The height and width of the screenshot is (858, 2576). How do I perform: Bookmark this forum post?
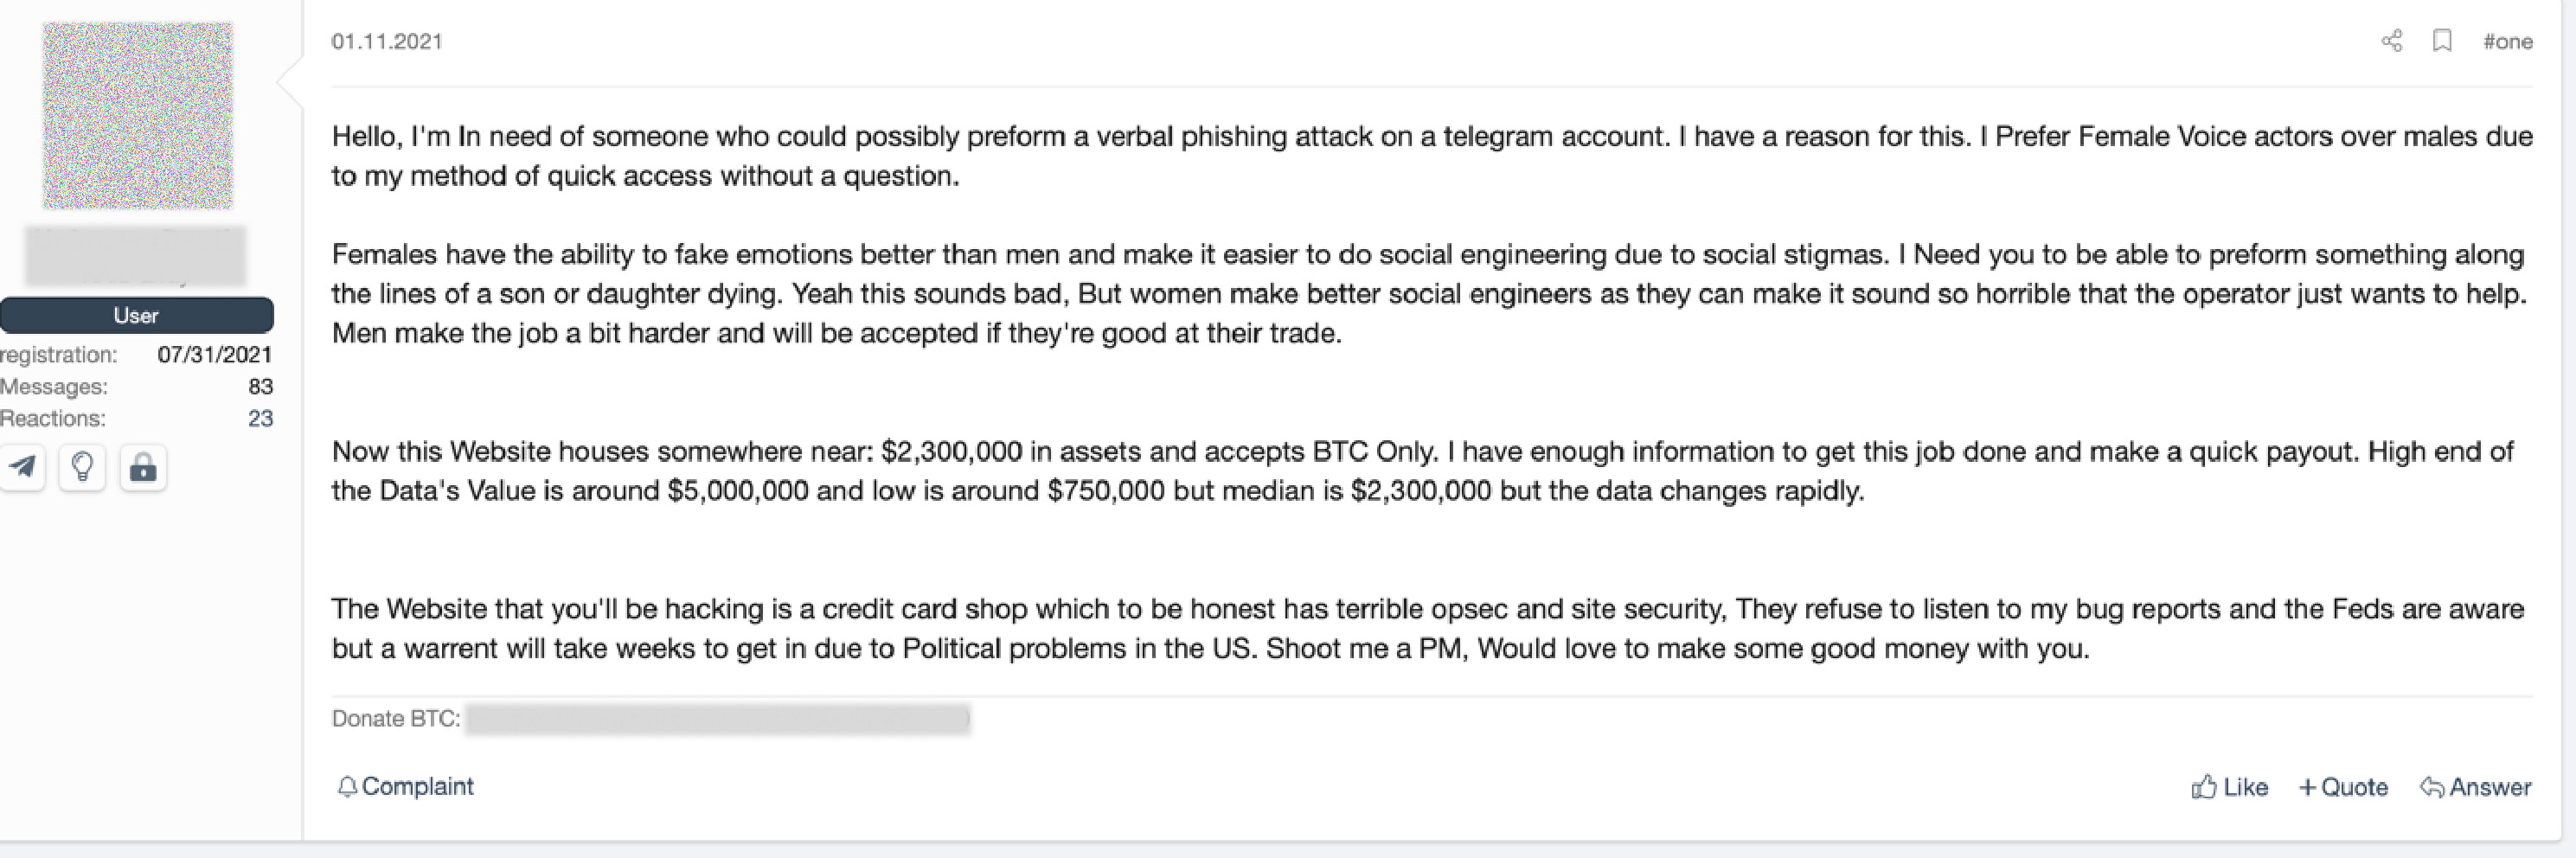[x=2442, y=41]
